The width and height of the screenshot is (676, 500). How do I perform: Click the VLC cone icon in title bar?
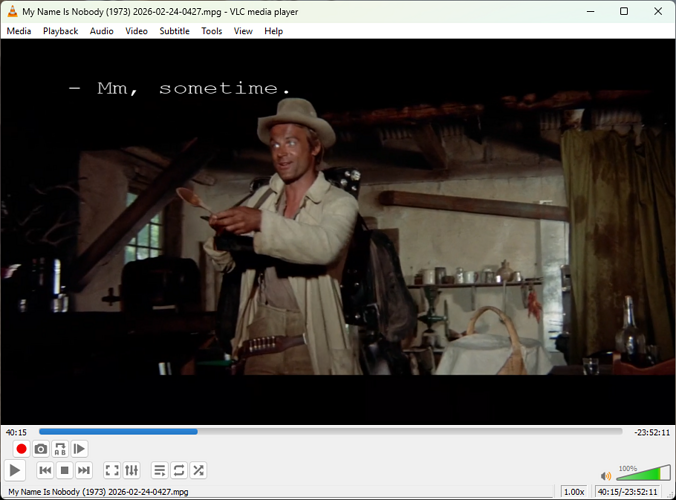[13, 12]
